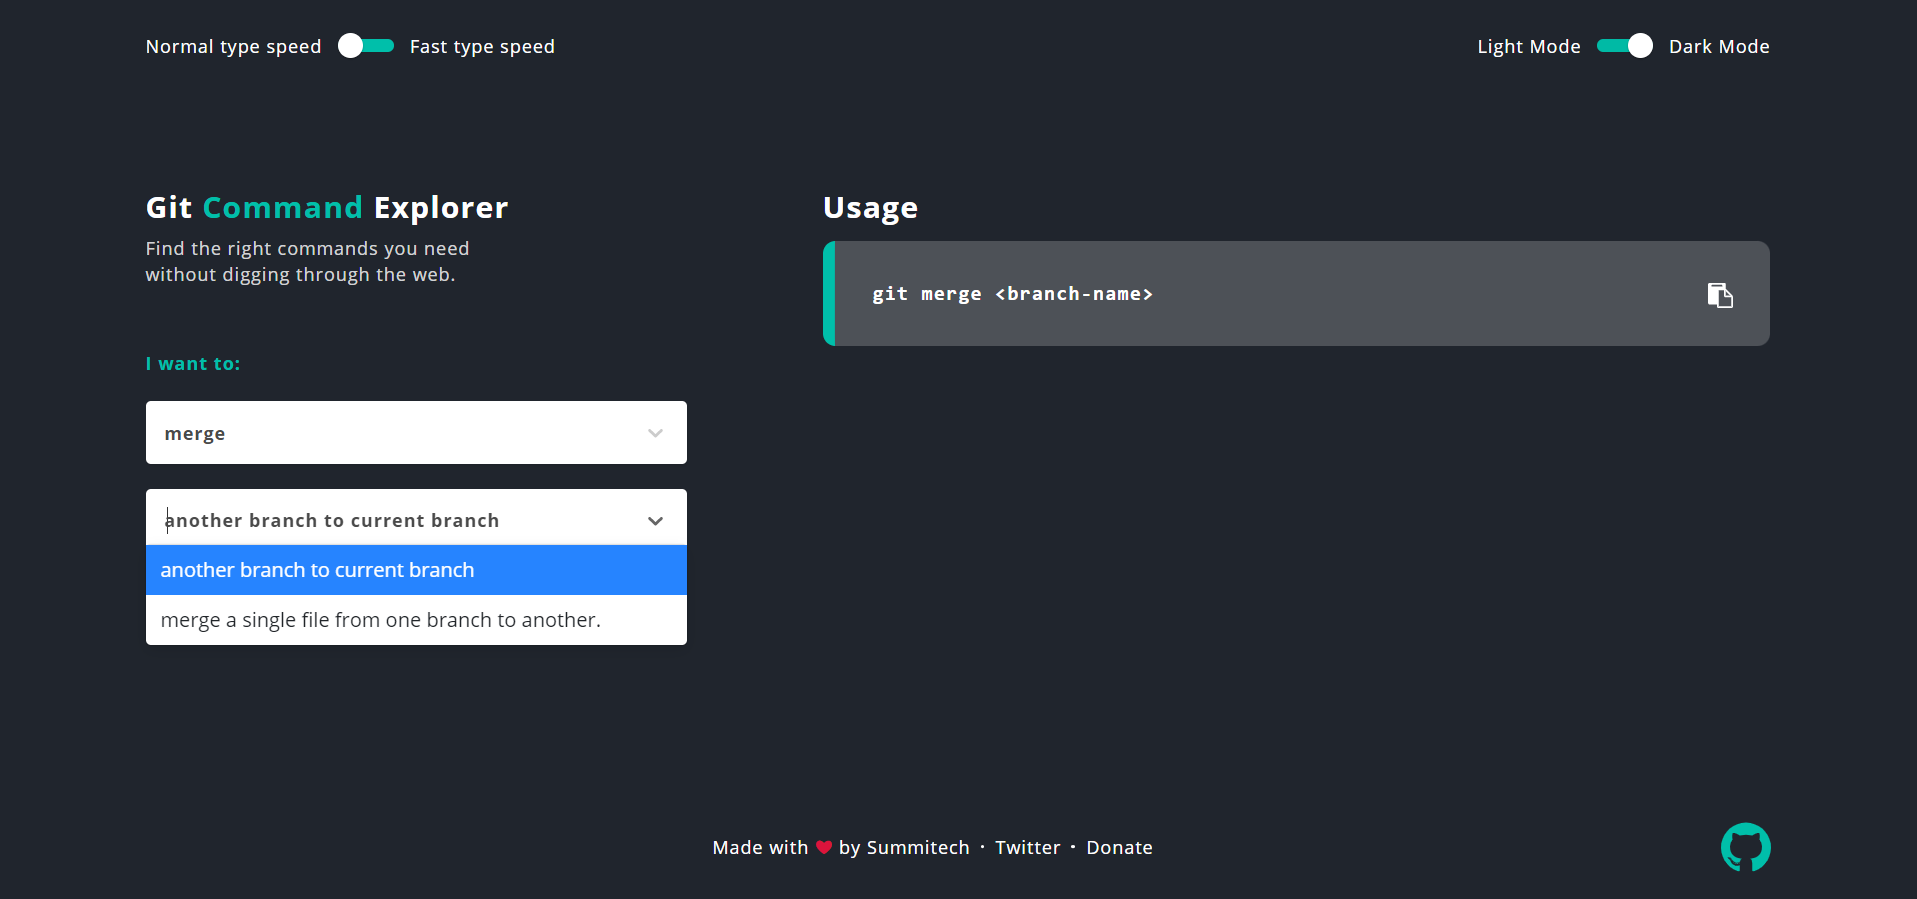Viewport: 1917px width, 899px height.
Task: Open the Twitter link in footer
Action: click(x=1027, y=847)
